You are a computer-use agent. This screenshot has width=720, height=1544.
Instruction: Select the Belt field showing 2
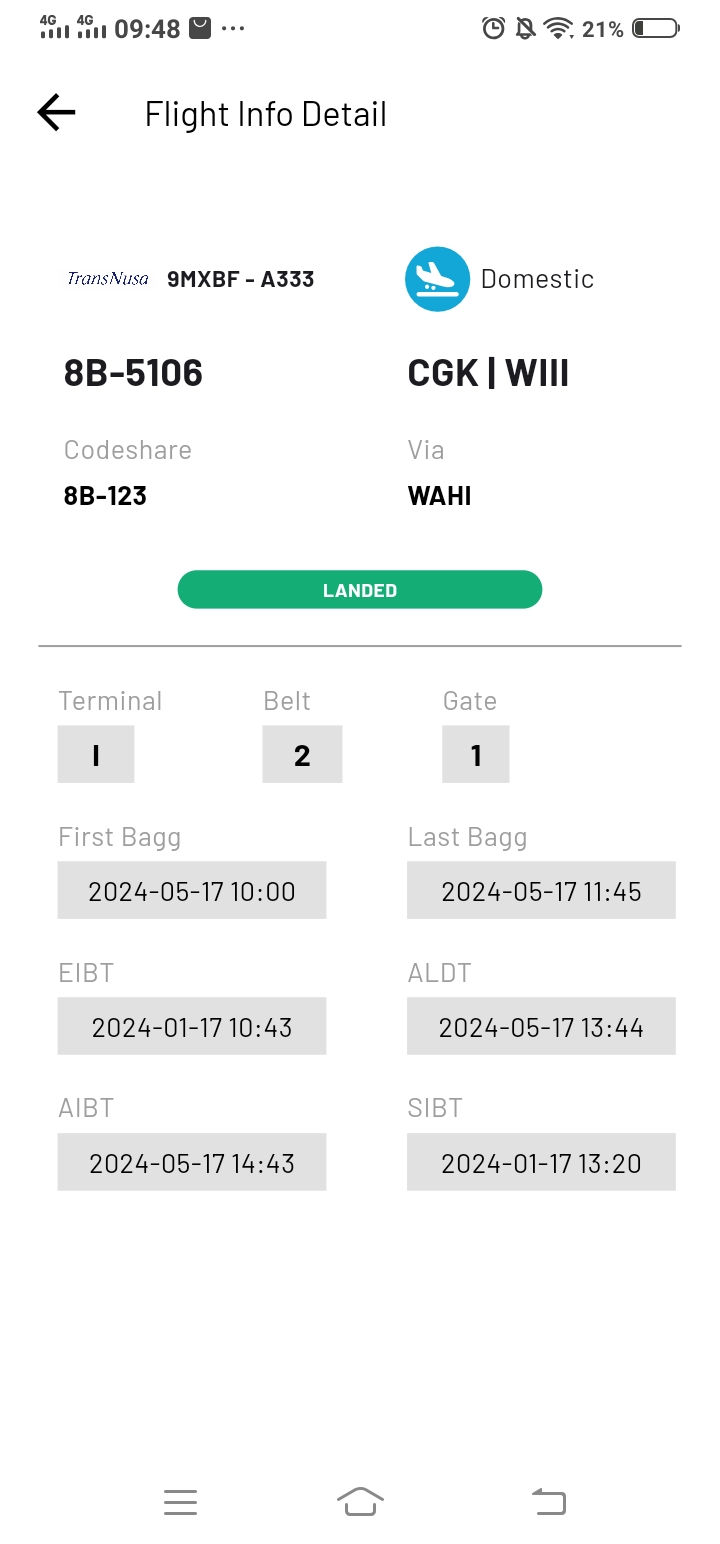tap(302, 754)
